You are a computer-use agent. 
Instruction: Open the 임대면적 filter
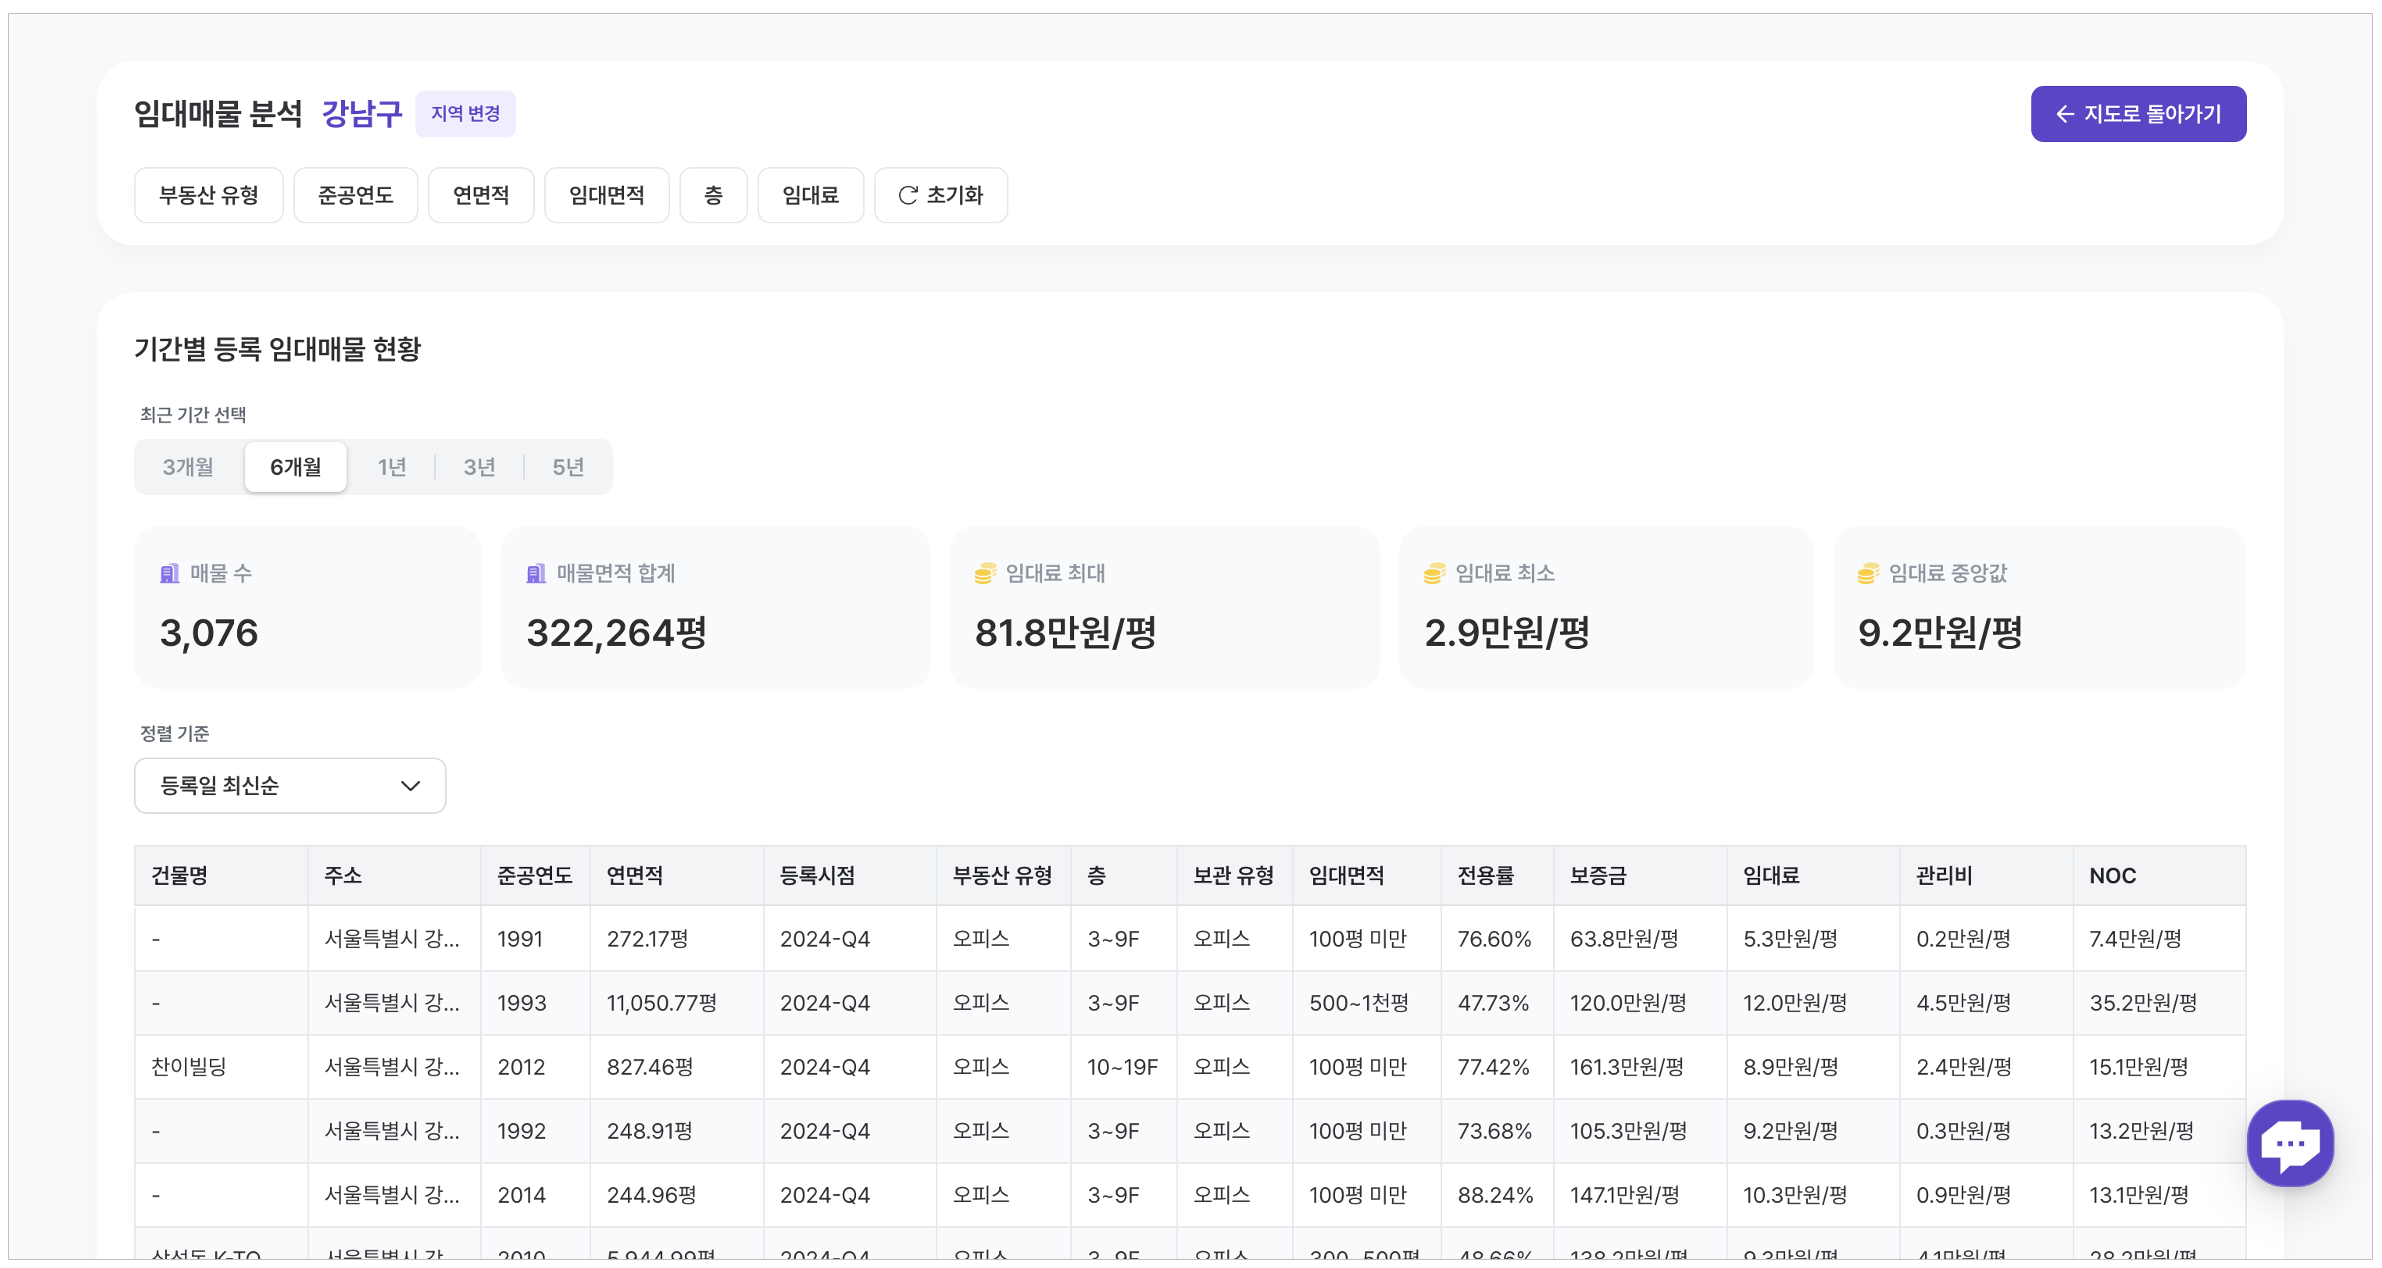[x=606, y=195]
